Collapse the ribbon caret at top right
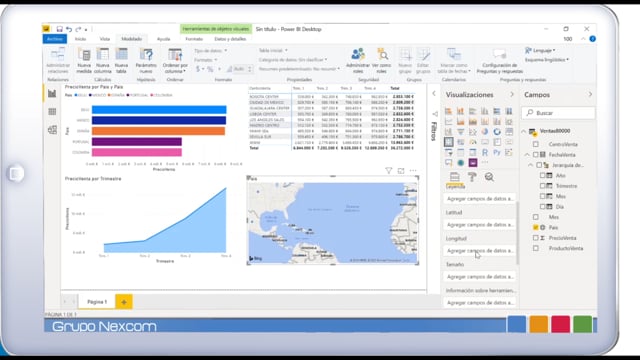640x360 pixels. point(583,39)
